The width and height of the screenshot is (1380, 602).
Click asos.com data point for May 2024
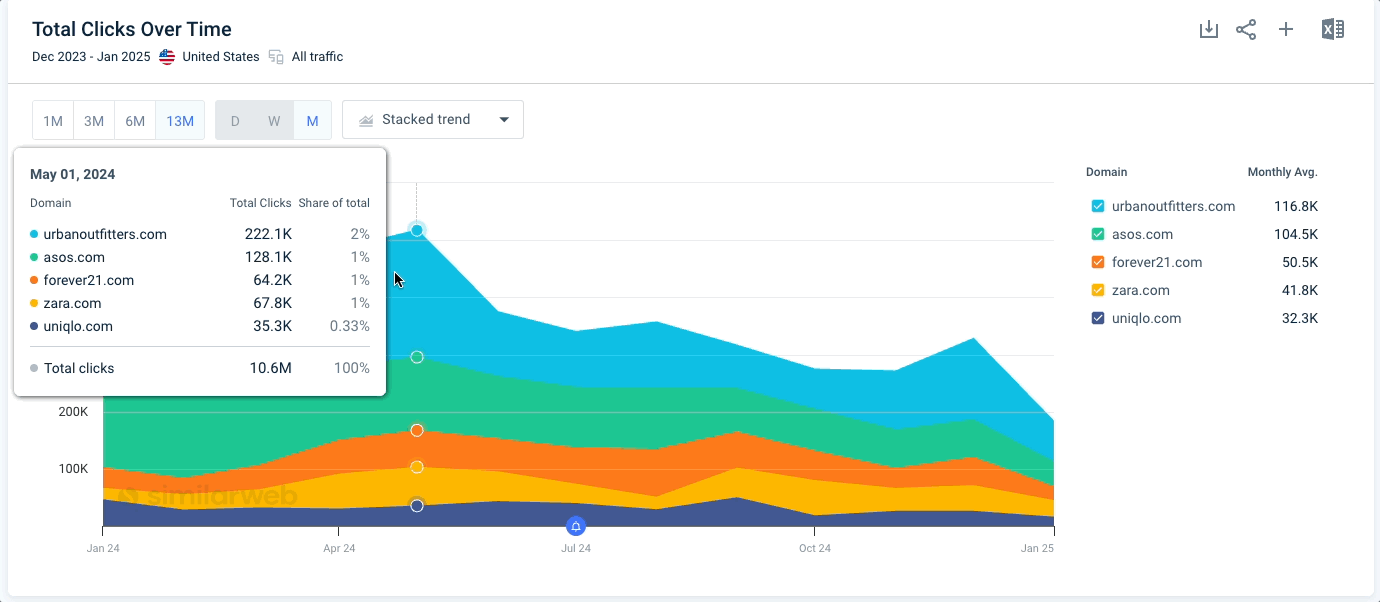(417, 357)
